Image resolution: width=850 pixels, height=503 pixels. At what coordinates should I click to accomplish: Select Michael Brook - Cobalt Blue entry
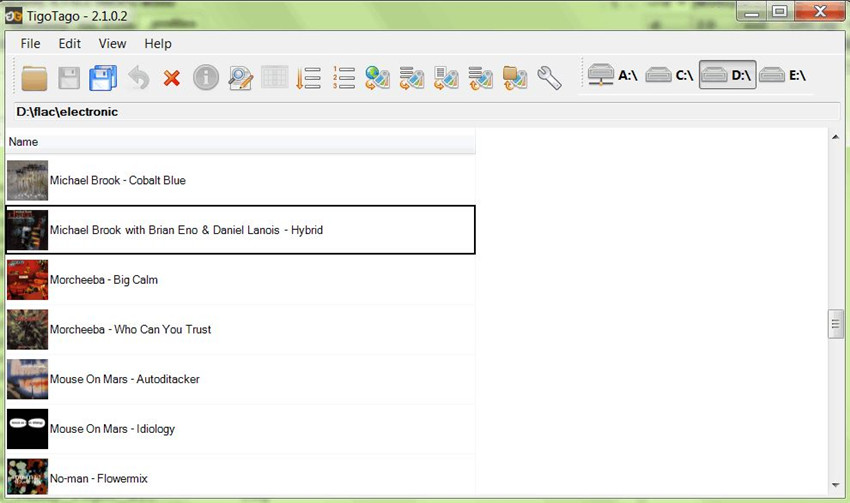(x=117, y=180)
